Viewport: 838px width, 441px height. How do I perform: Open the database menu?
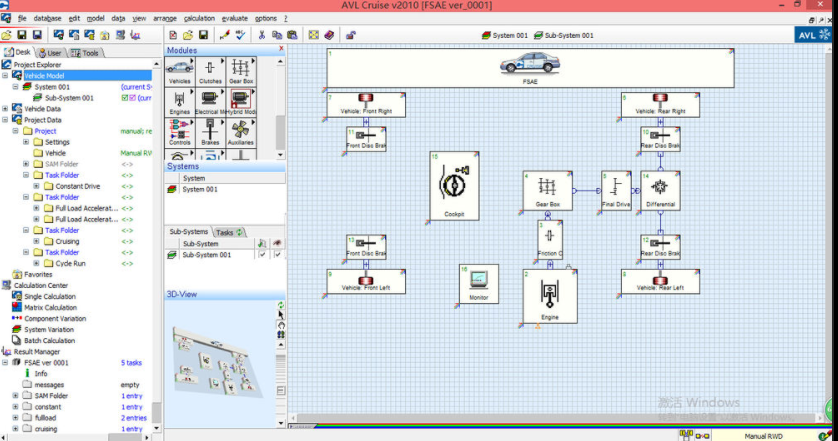tap(48, 18)
